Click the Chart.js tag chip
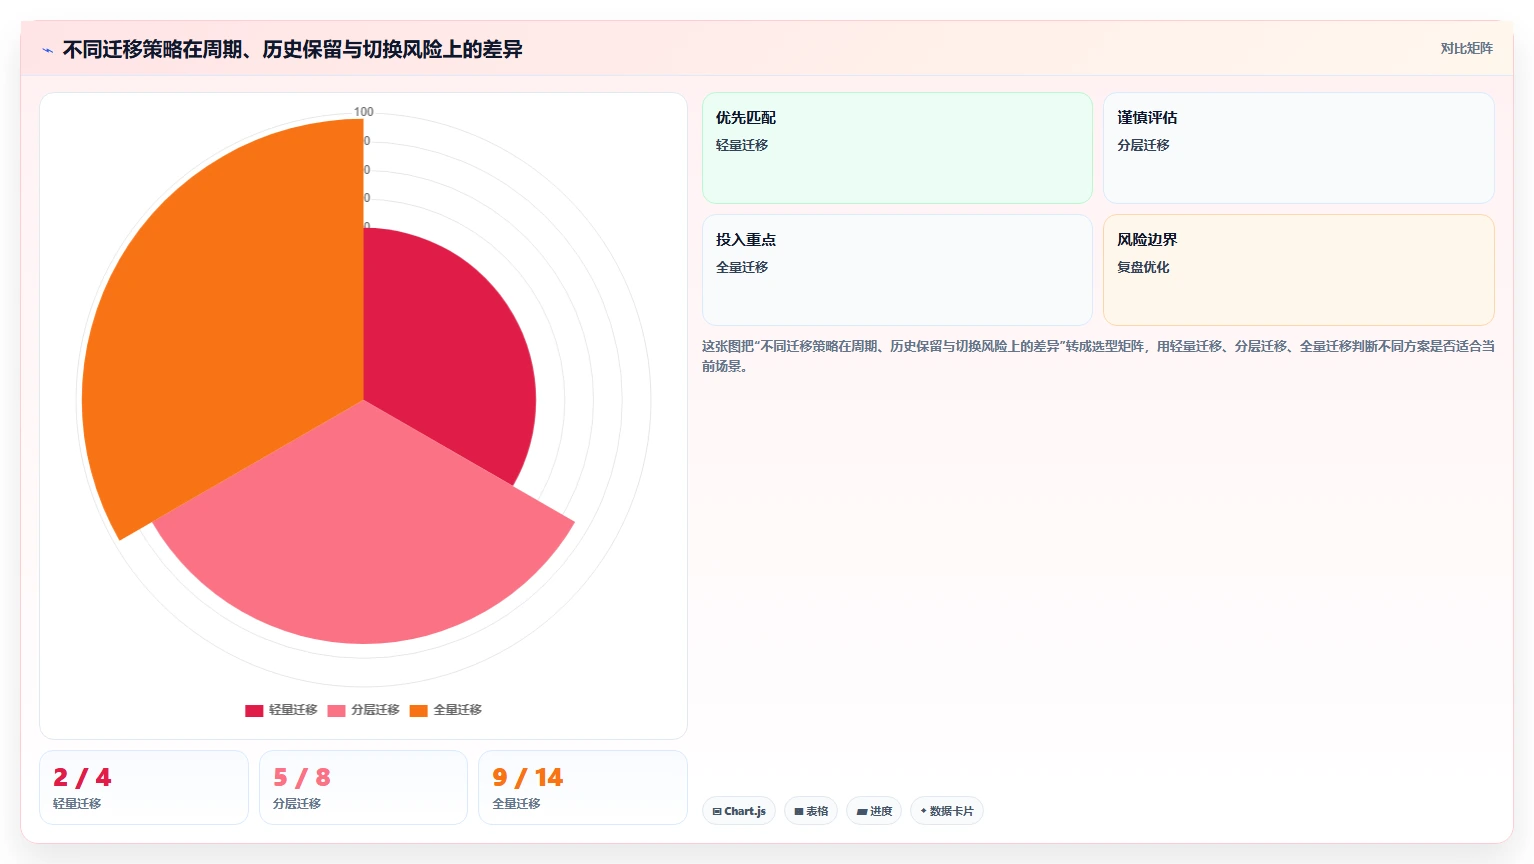Viewport: 1534px width, 864px height. [739, 811]
